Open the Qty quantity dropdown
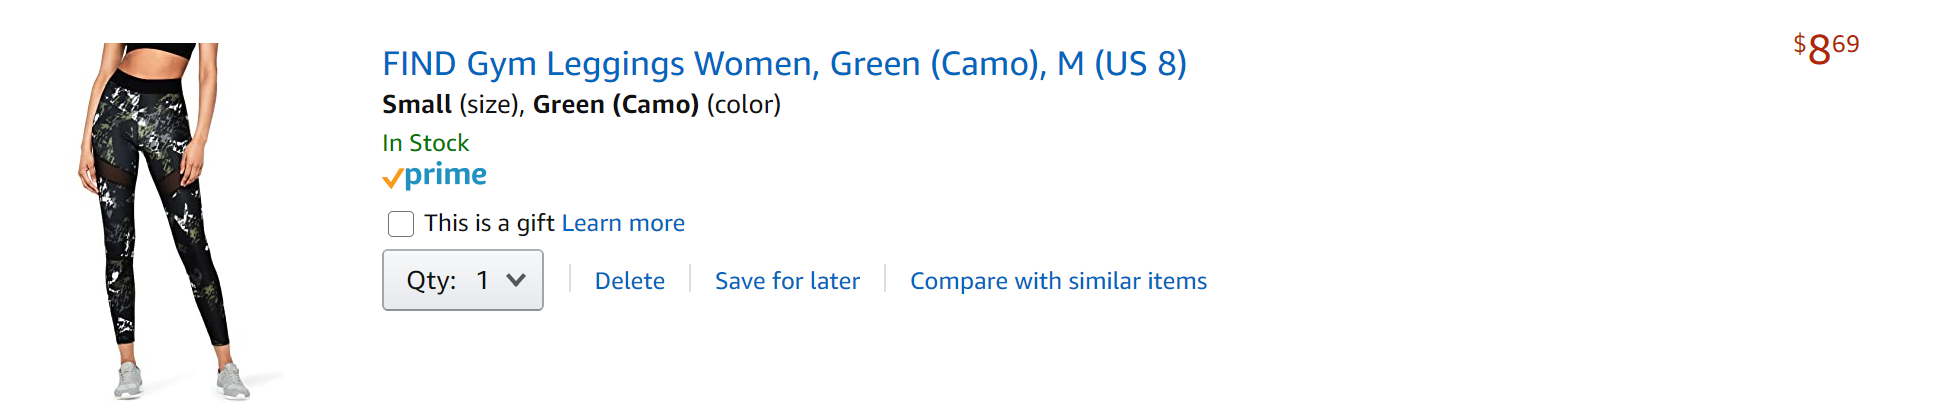 point(462,280)
